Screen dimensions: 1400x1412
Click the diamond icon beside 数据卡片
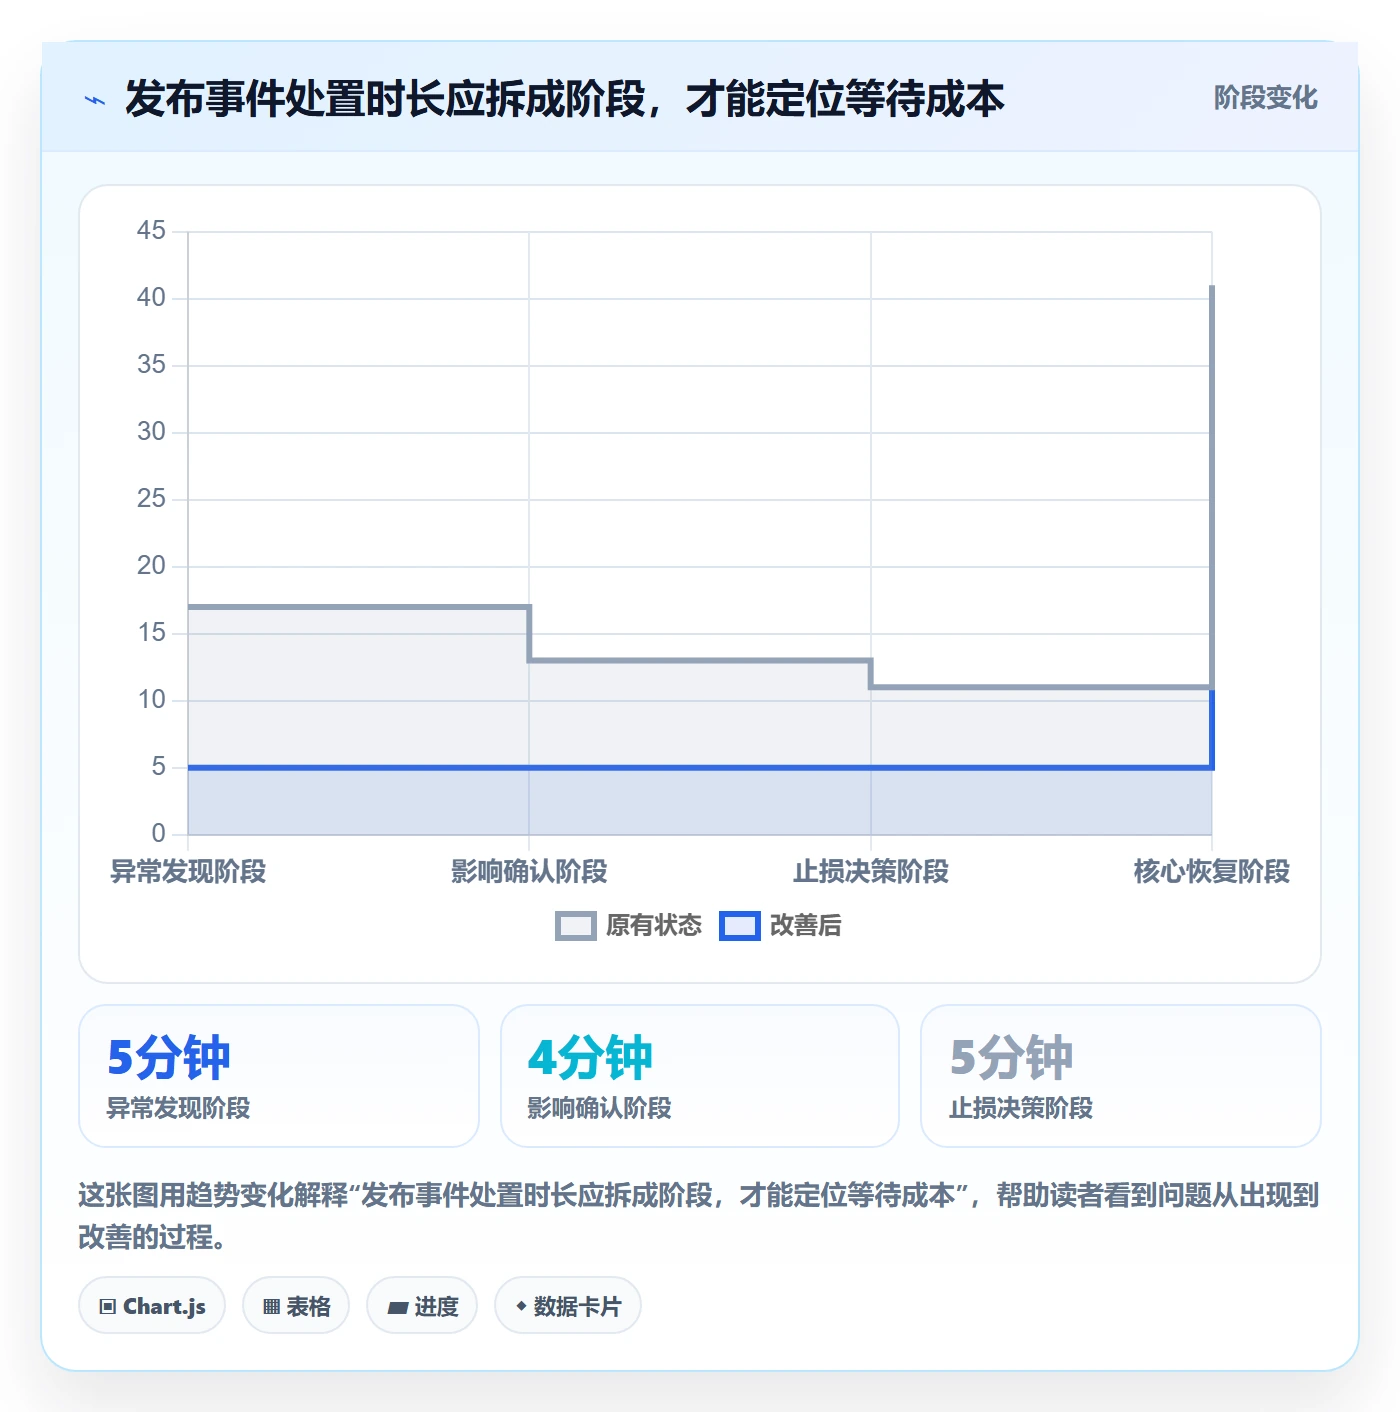tap(521, 1306)
